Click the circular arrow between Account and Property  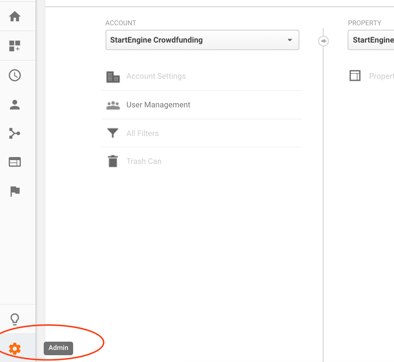(323, 41)
